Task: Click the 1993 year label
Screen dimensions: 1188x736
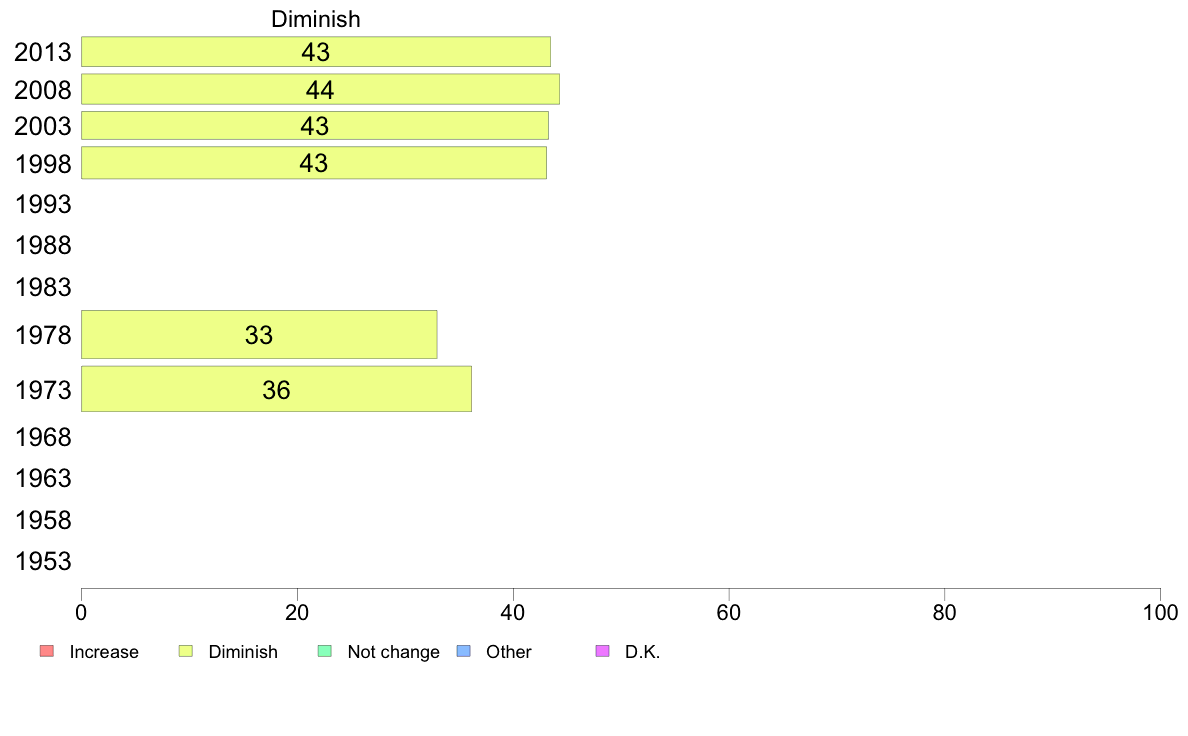Action: coord(43,205)
